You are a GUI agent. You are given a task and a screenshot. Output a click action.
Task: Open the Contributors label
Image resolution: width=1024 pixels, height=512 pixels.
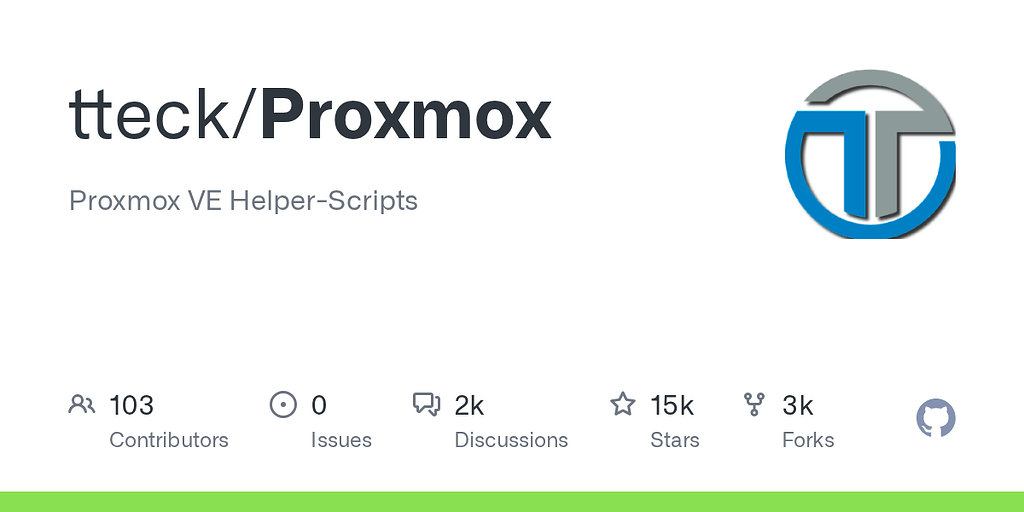168,440
